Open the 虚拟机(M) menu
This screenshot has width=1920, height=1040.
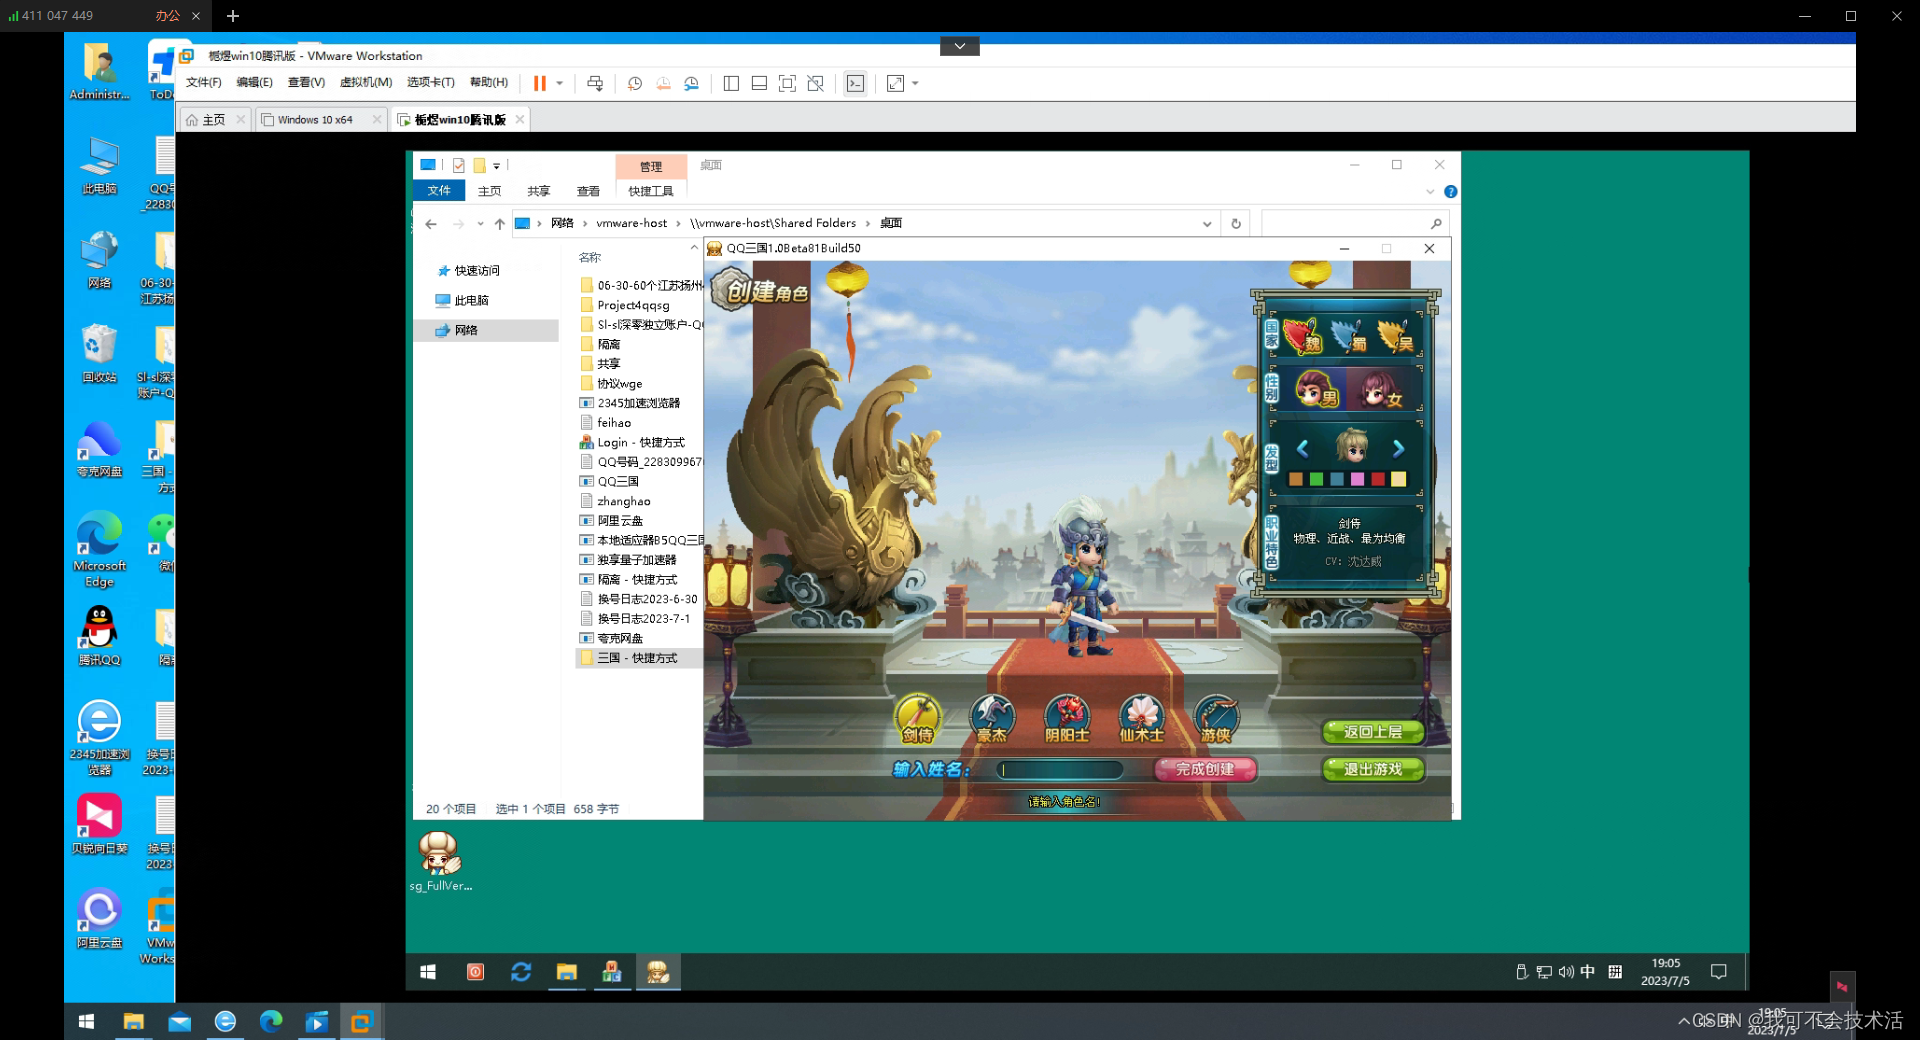tap(366, 82)
